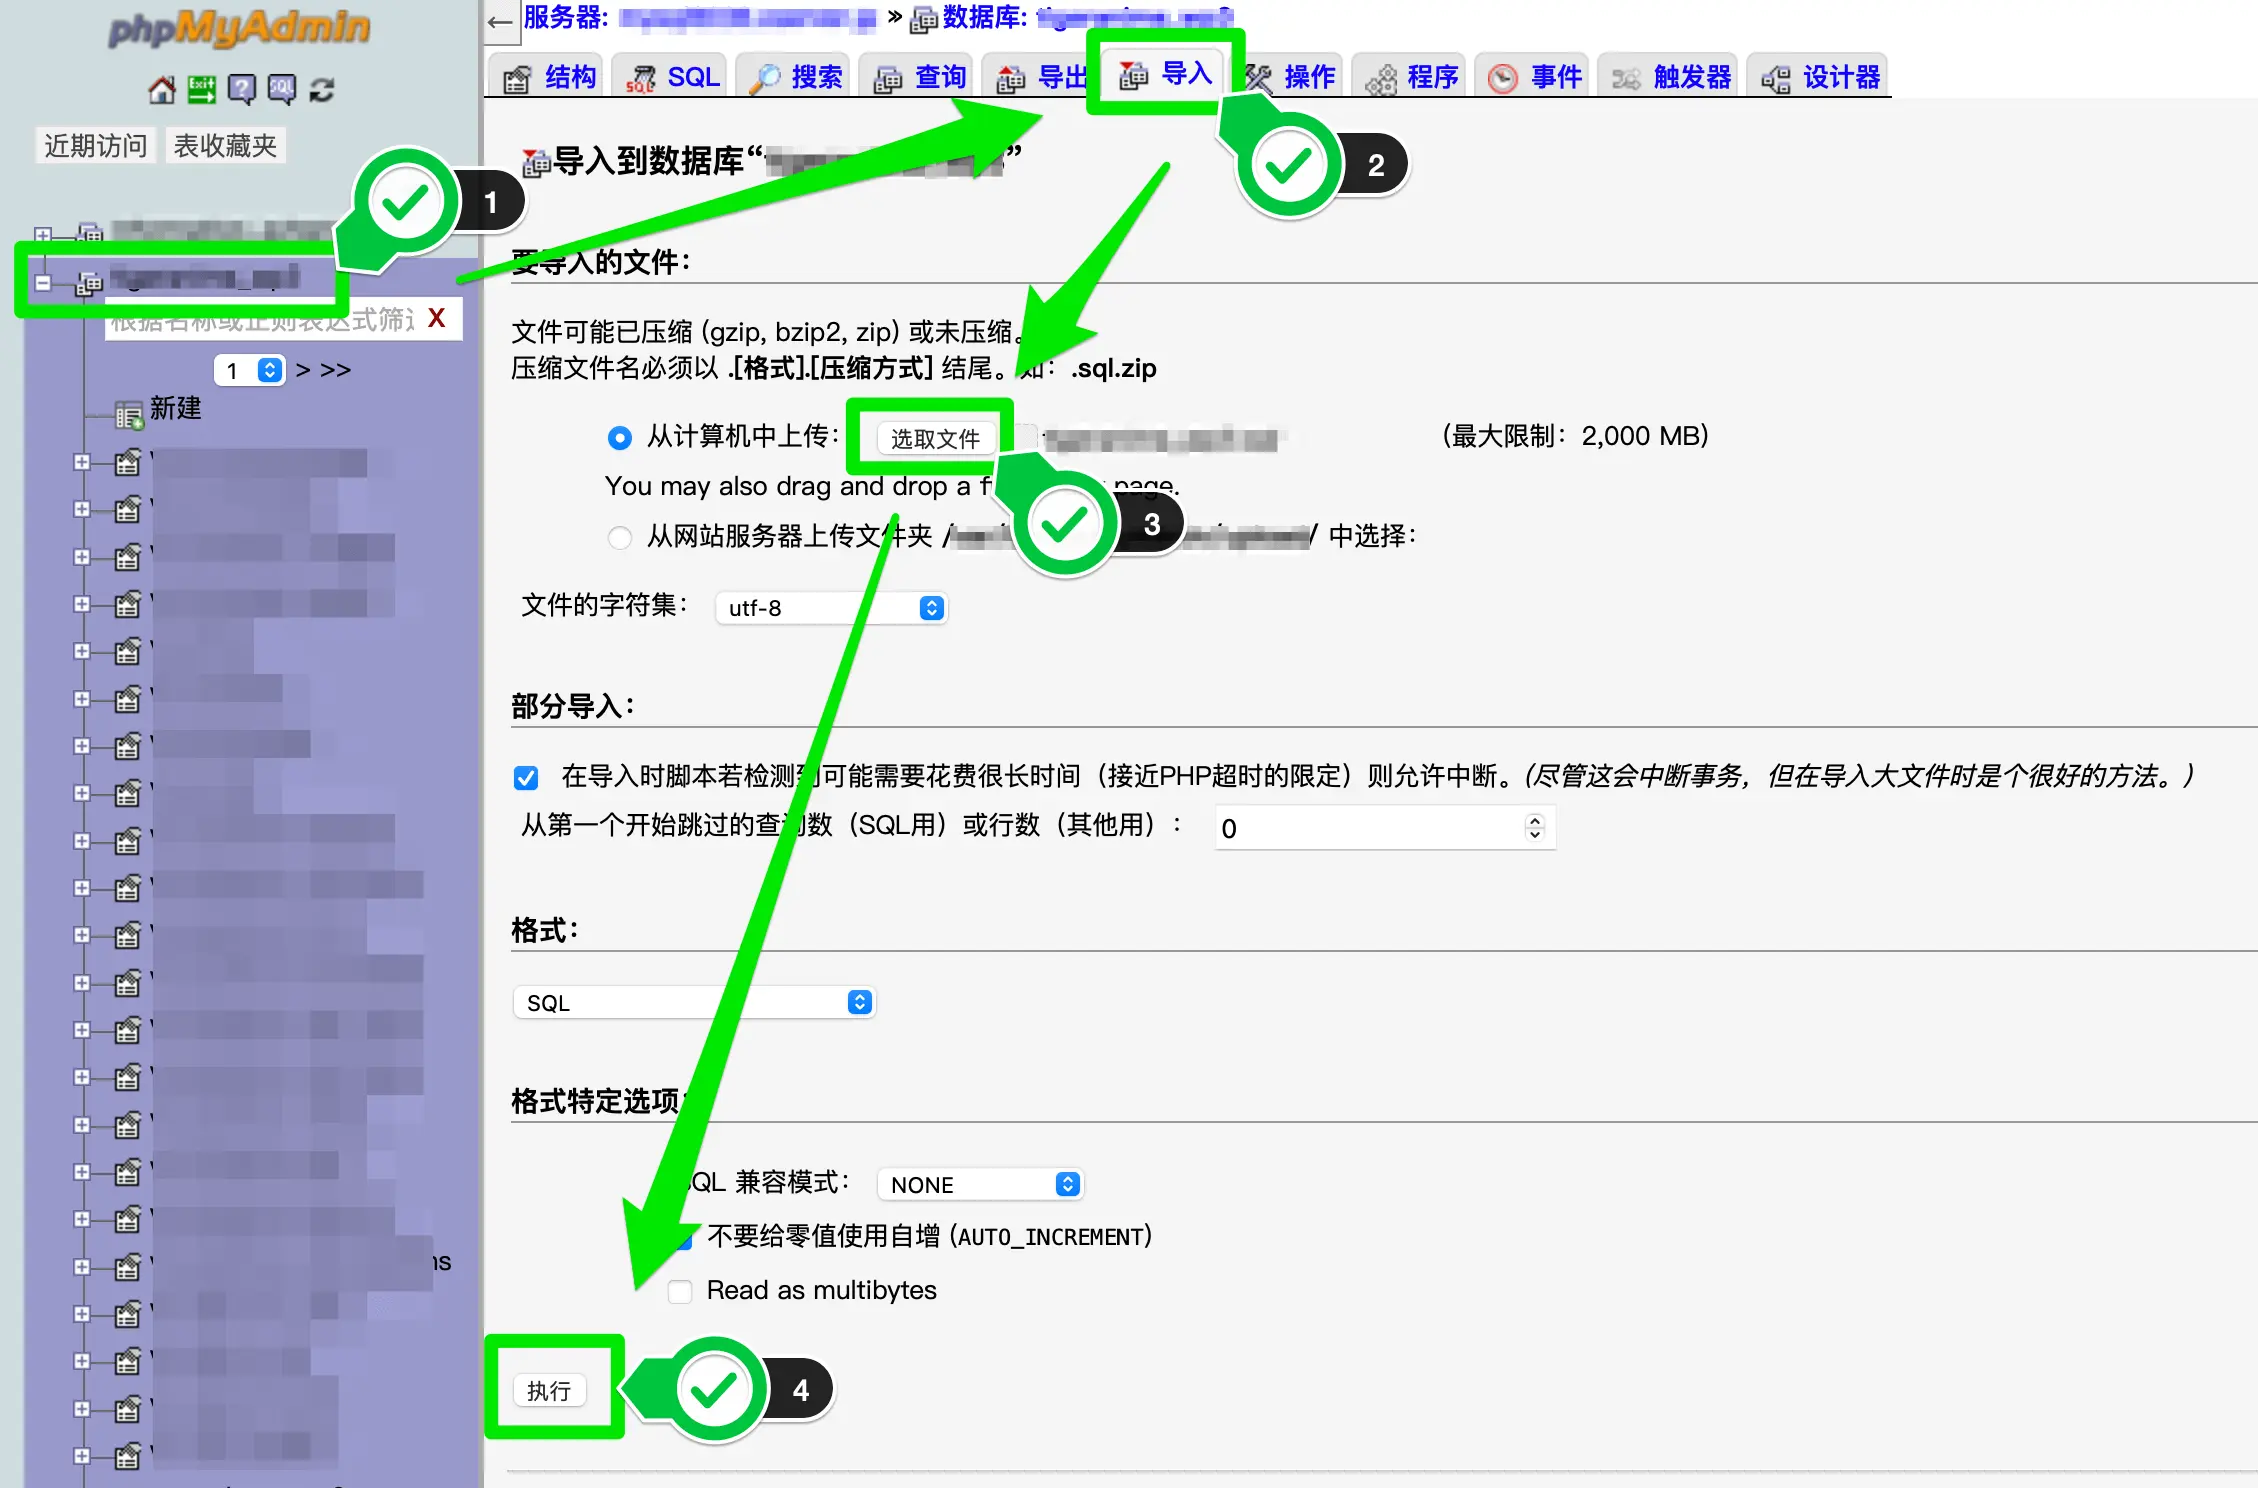The width and height of the screenshot is (2258, 1488).
Task: Toggle the Read as multibytes checkbox
Action: click(680, 1291)
